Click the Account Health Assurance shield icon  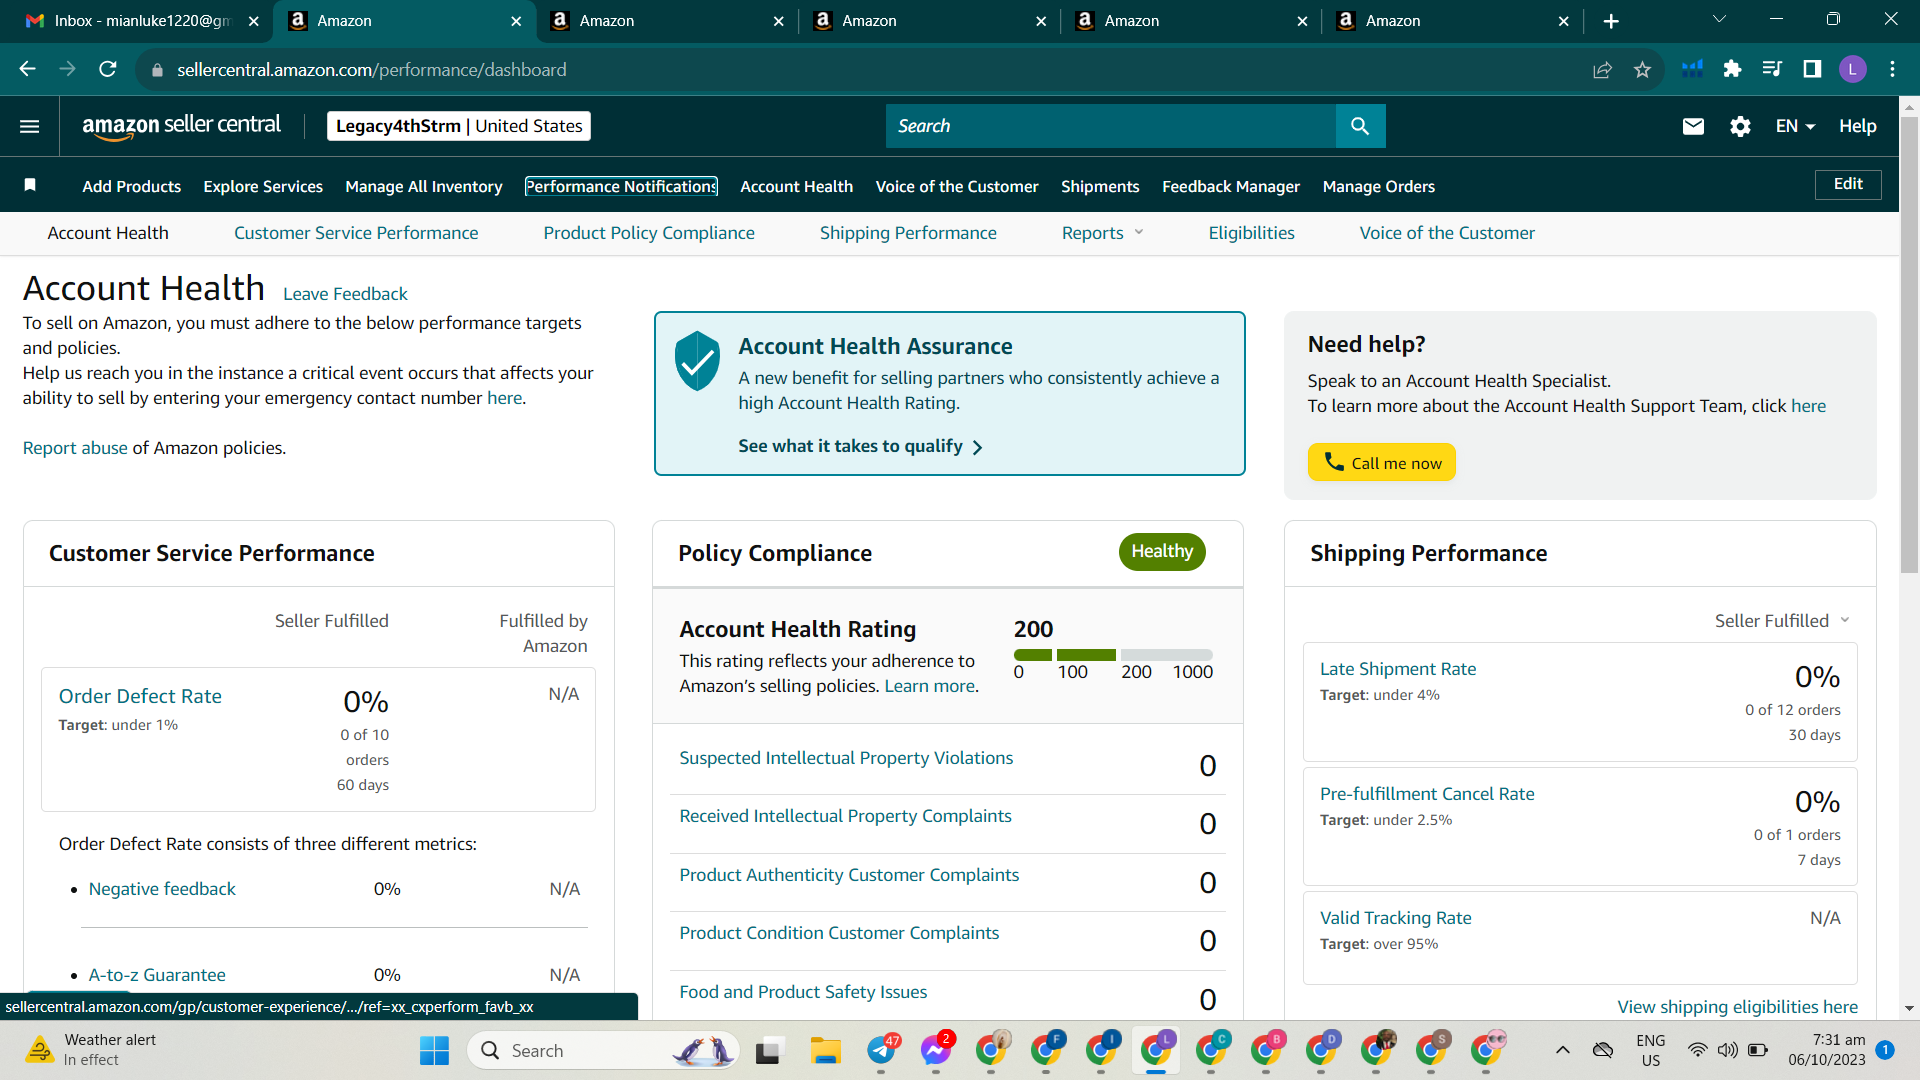[697, 361]
